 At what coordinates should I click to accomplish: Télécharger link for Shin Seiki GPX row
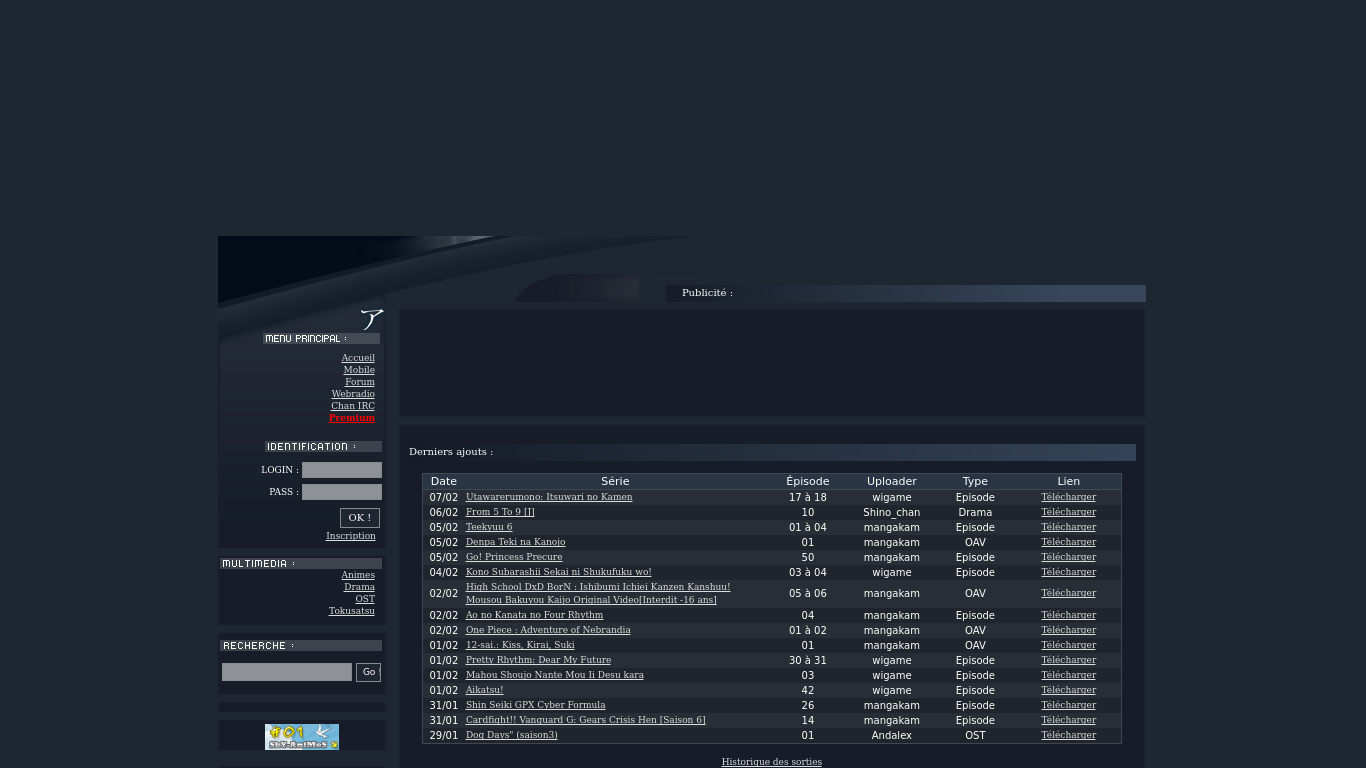point(1068,705)
